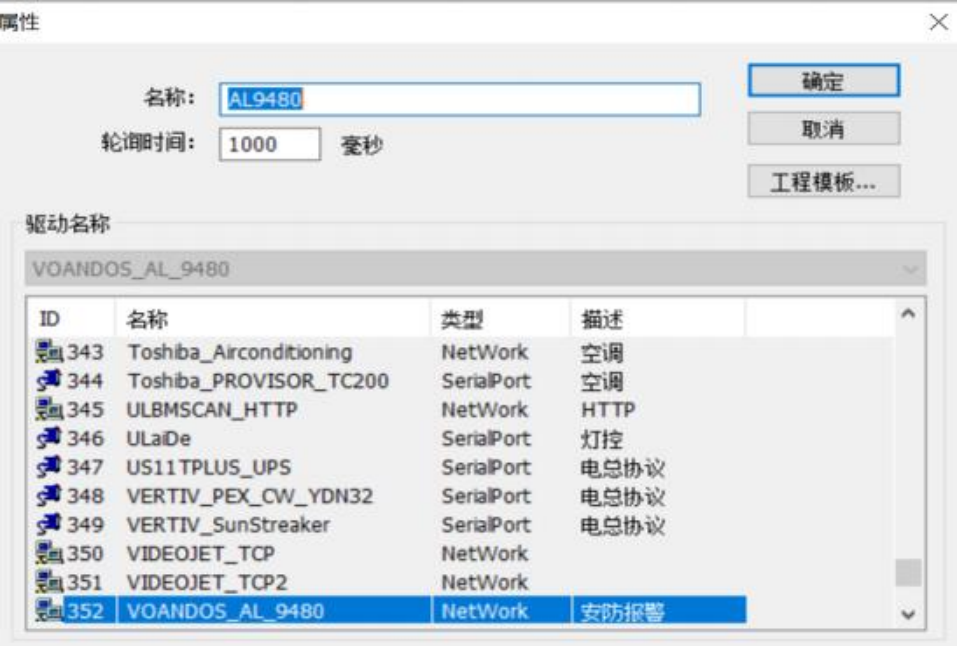Image resolution: width=957 pixels, height=647 pixels.
Task: Select ULaiDe driver row
Action: point(159,438)
